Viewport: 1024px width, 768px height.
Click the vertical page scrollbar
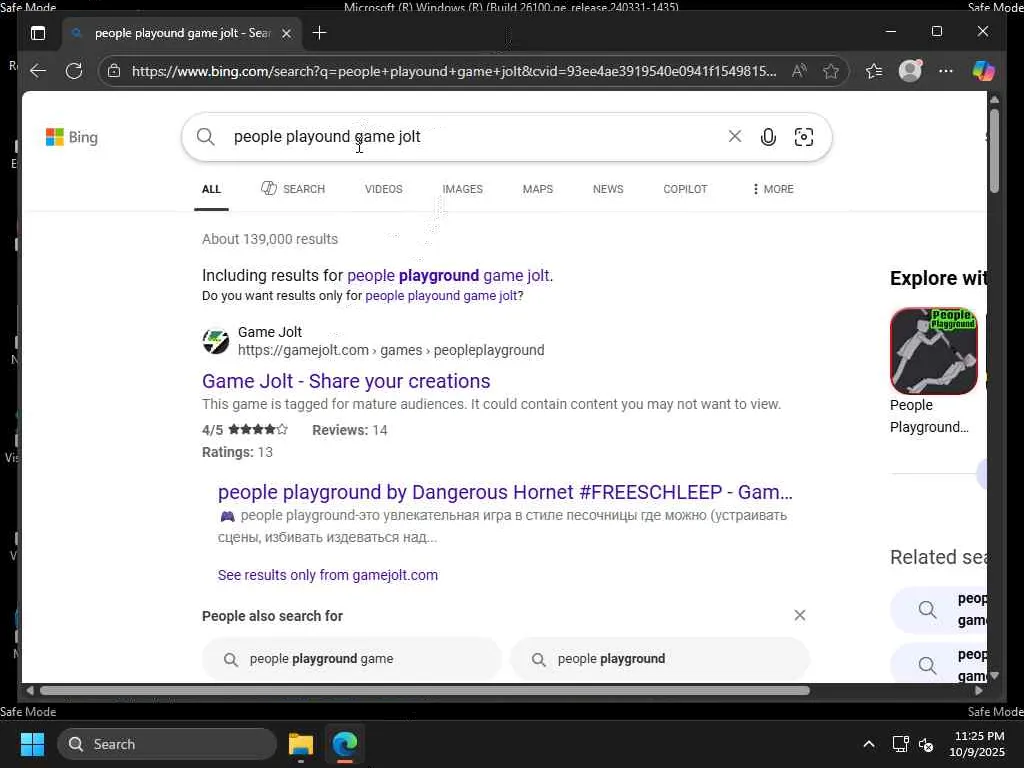(994, 150)
